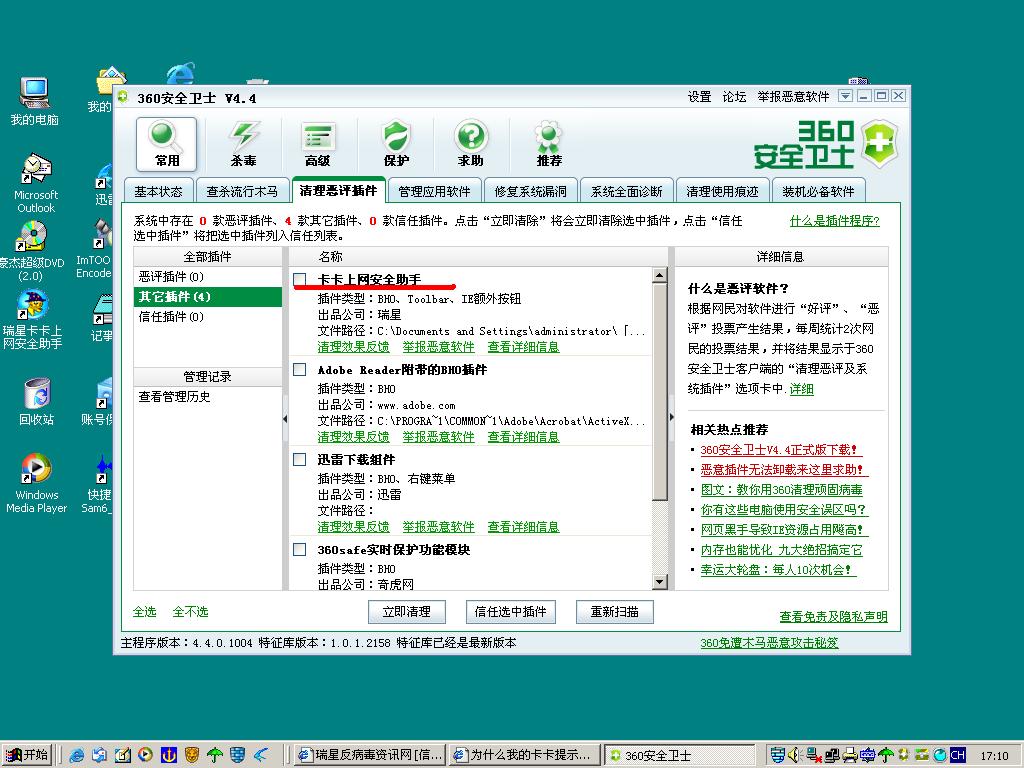1024x768 pixels.
Task: Click plugin list scrollbar up arrow
Action: [x=660, y=275]
